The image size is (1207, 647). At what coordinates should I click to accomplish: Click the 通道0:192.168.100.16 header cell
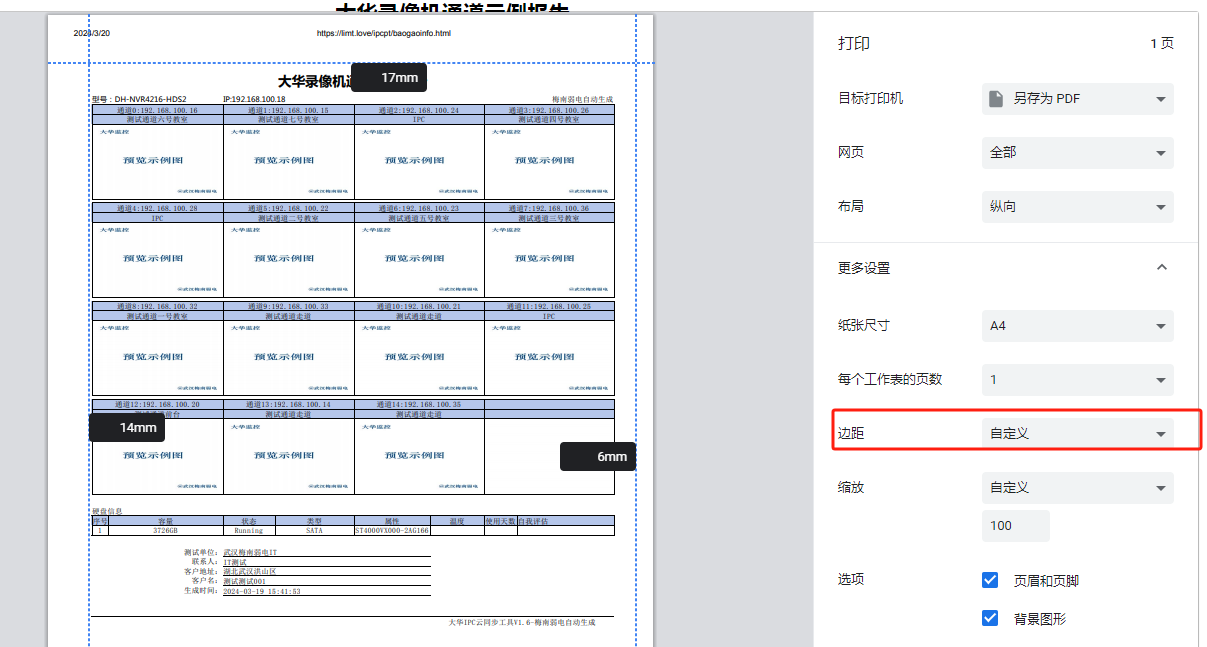157,110
